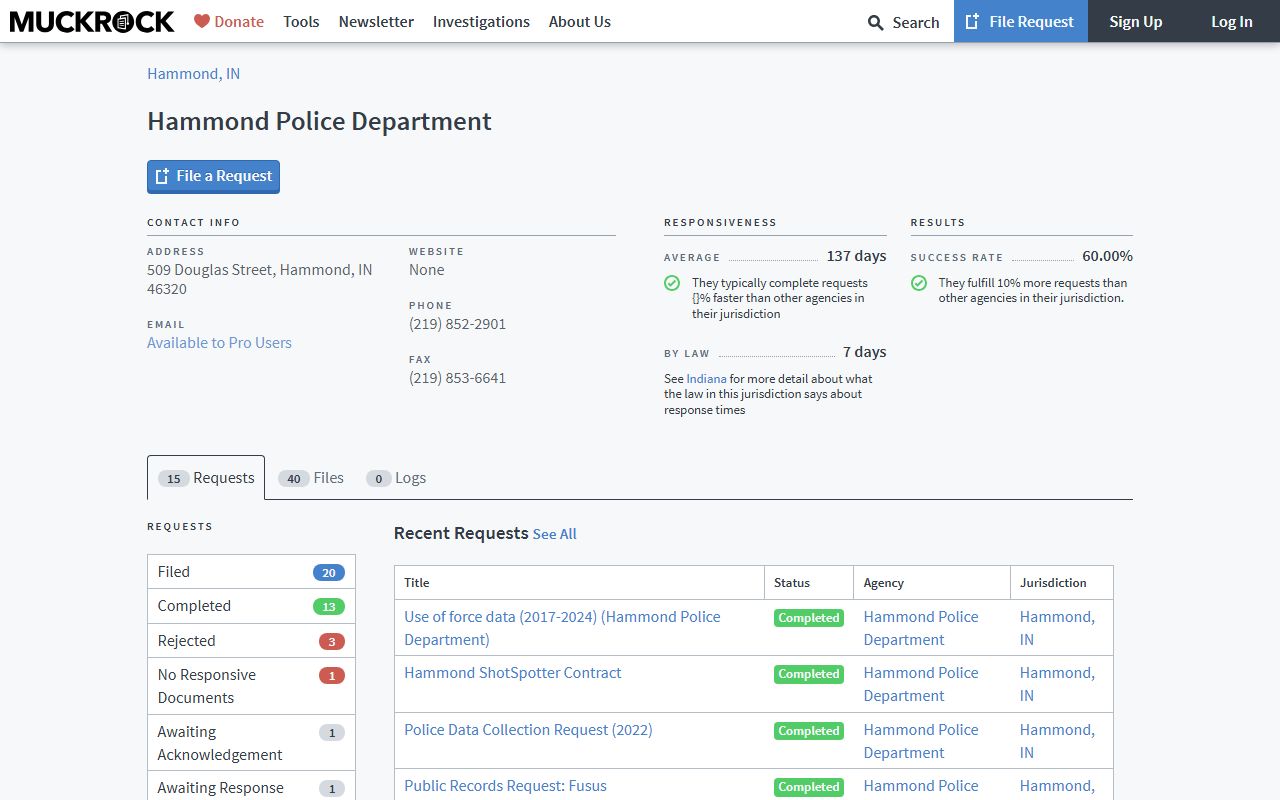
Task: Open Police Data Collection Request (2022)
Action: (528, 730)
